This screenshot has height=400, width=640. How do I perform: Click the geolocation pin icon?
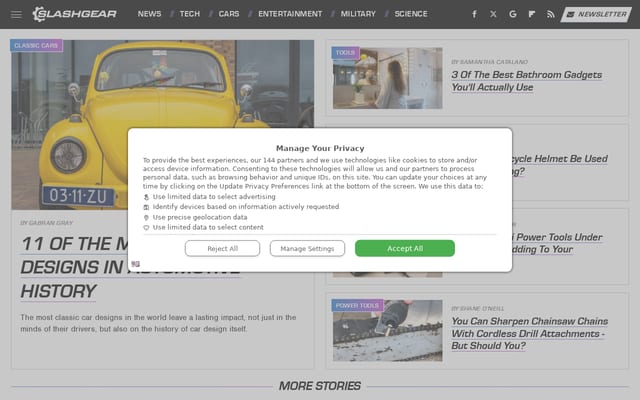[x=146, y=218]
